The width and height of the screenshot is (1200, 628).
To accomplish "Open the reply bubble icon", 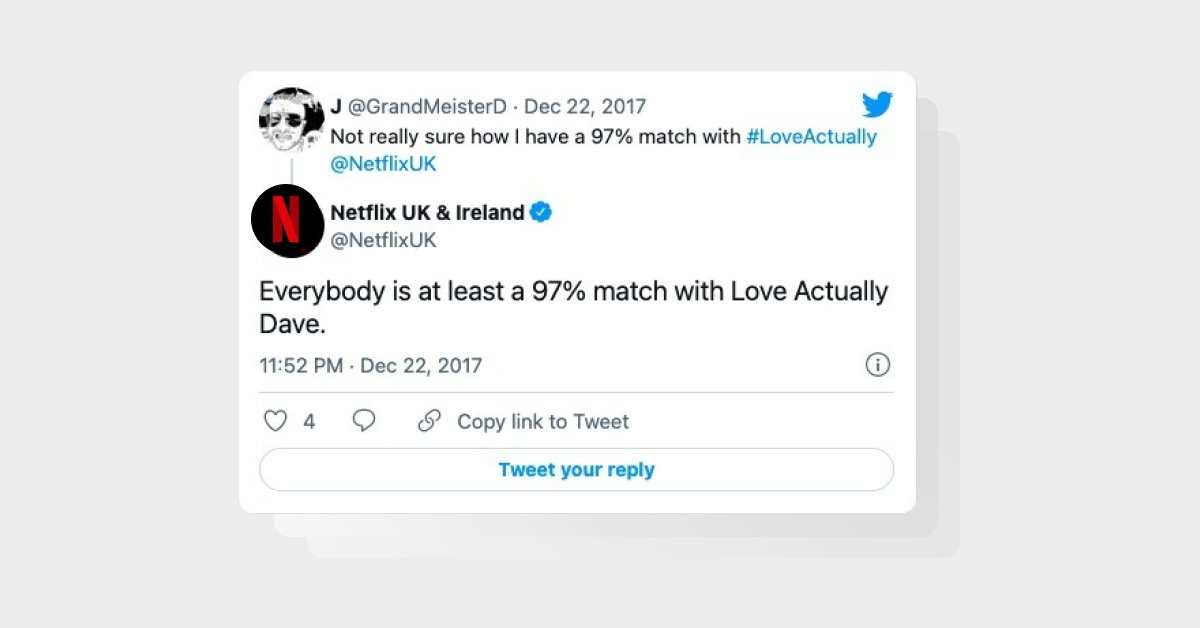I will (363, 421).
